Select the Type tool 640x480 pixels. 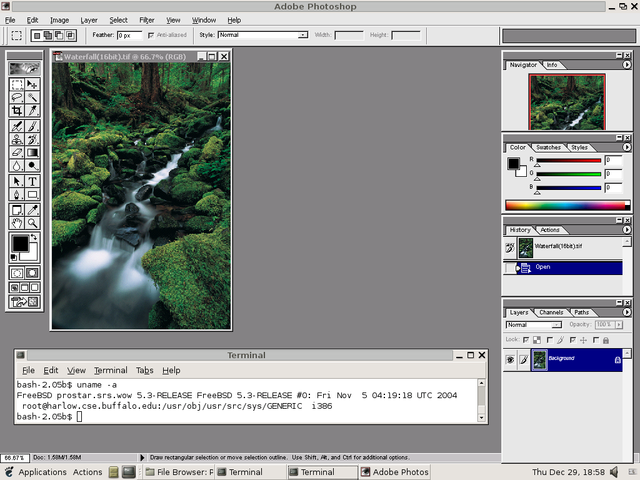point(32,181)
